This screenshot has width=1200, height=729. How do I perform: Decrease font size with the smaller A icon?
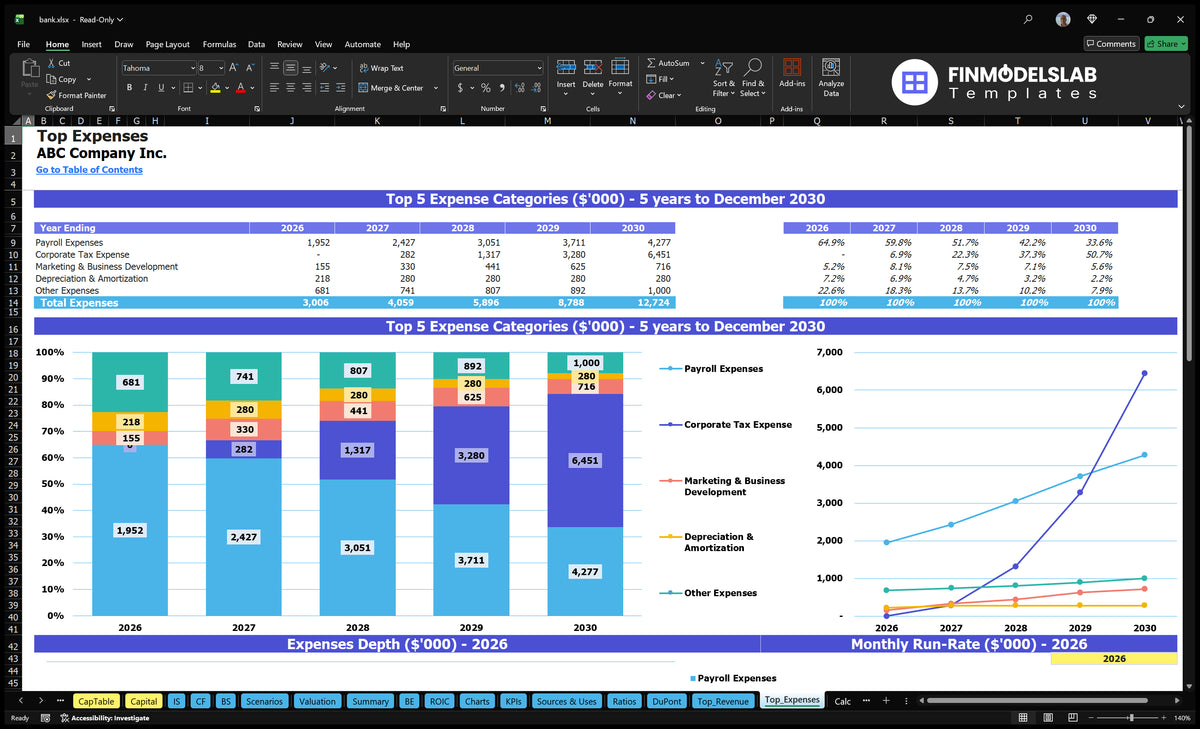pyautogui.click(x=249, y=67)
